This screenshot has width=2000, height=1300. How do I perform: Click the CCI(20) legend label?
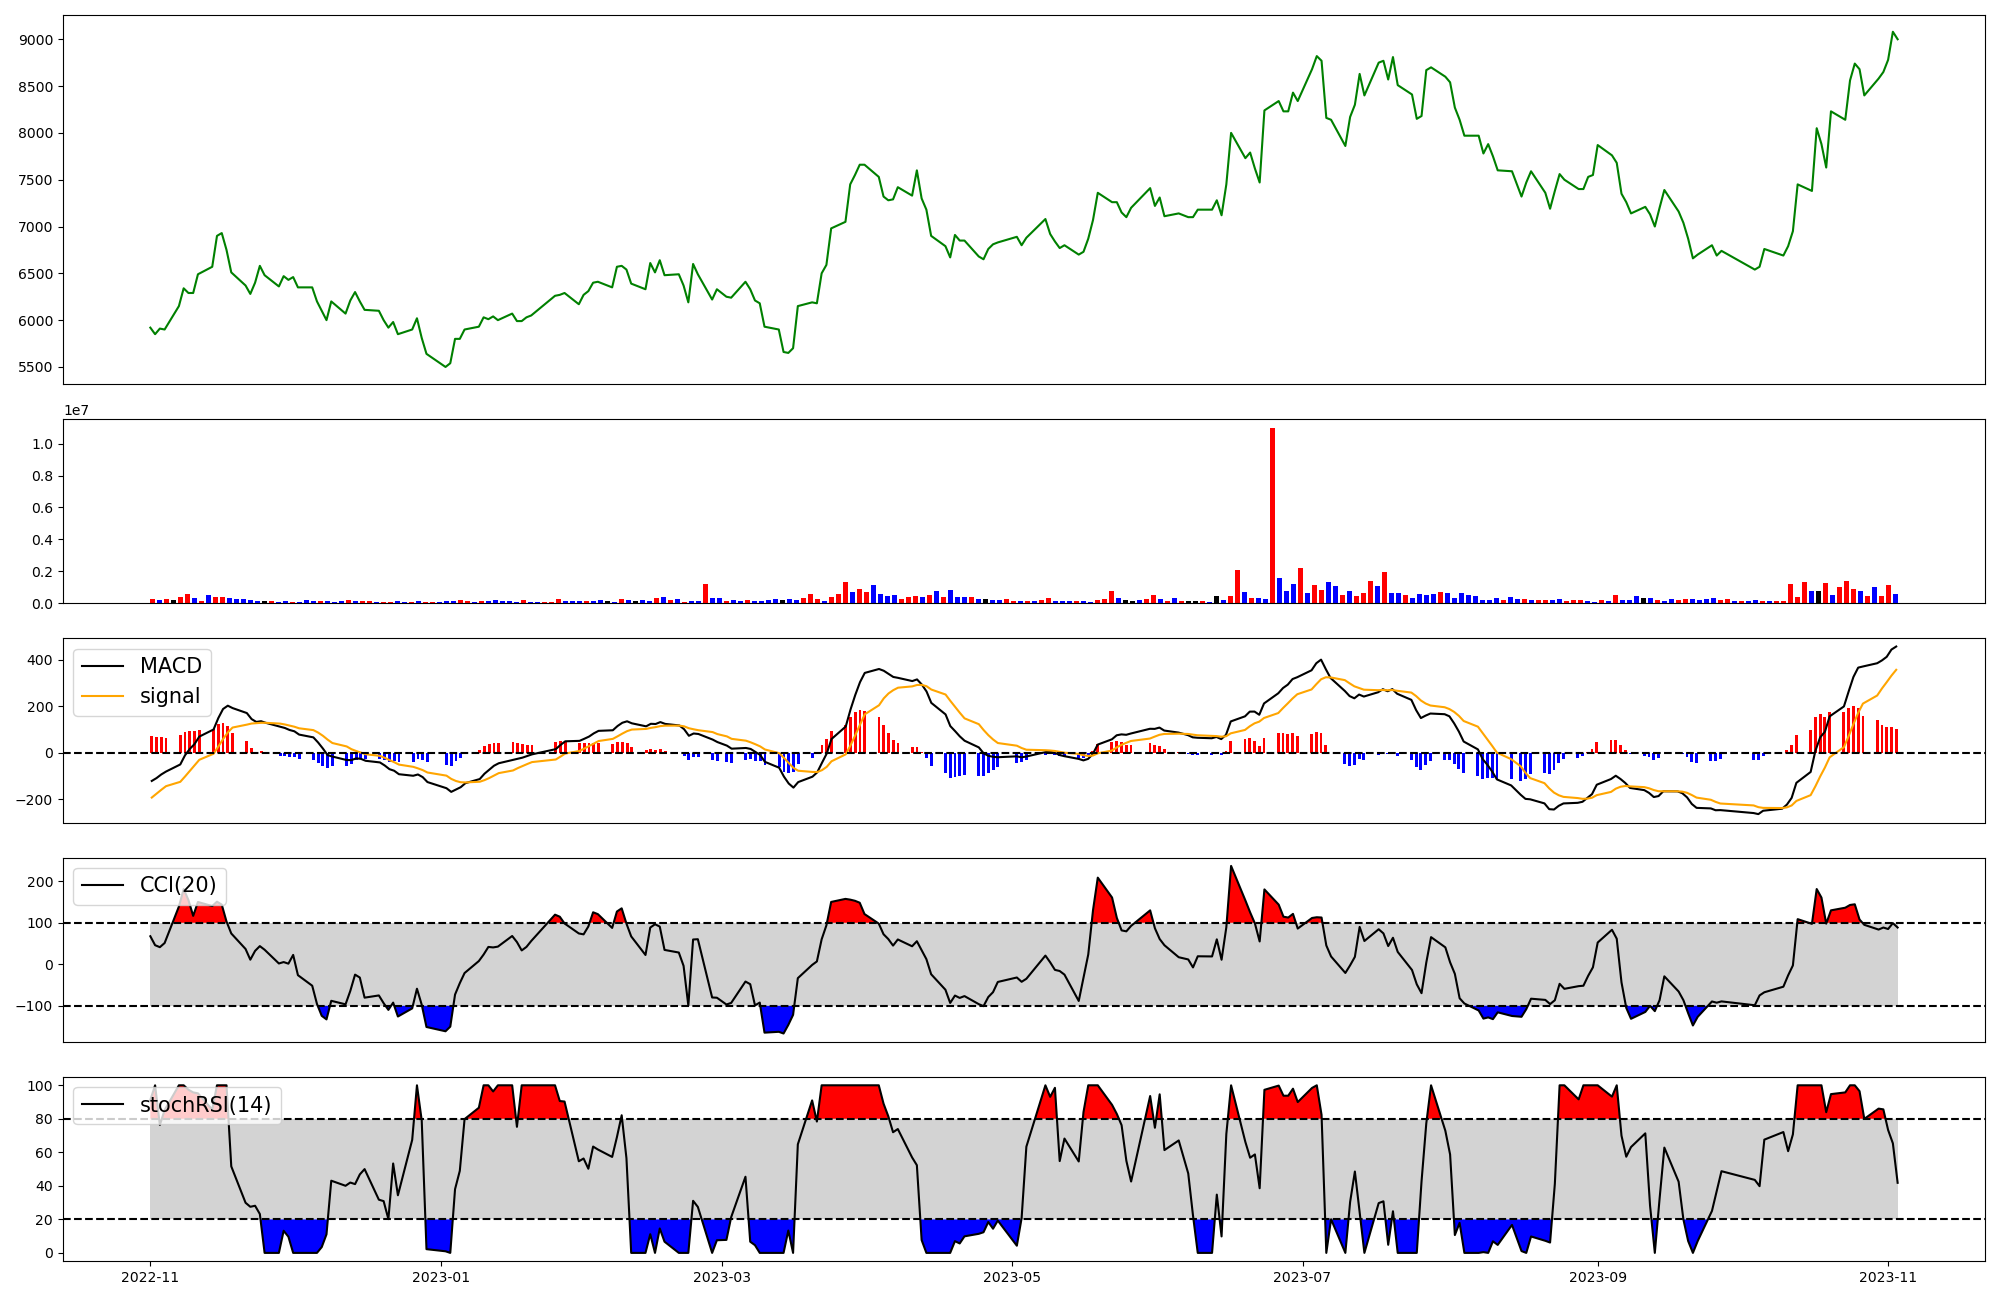[x=177, y=886]
